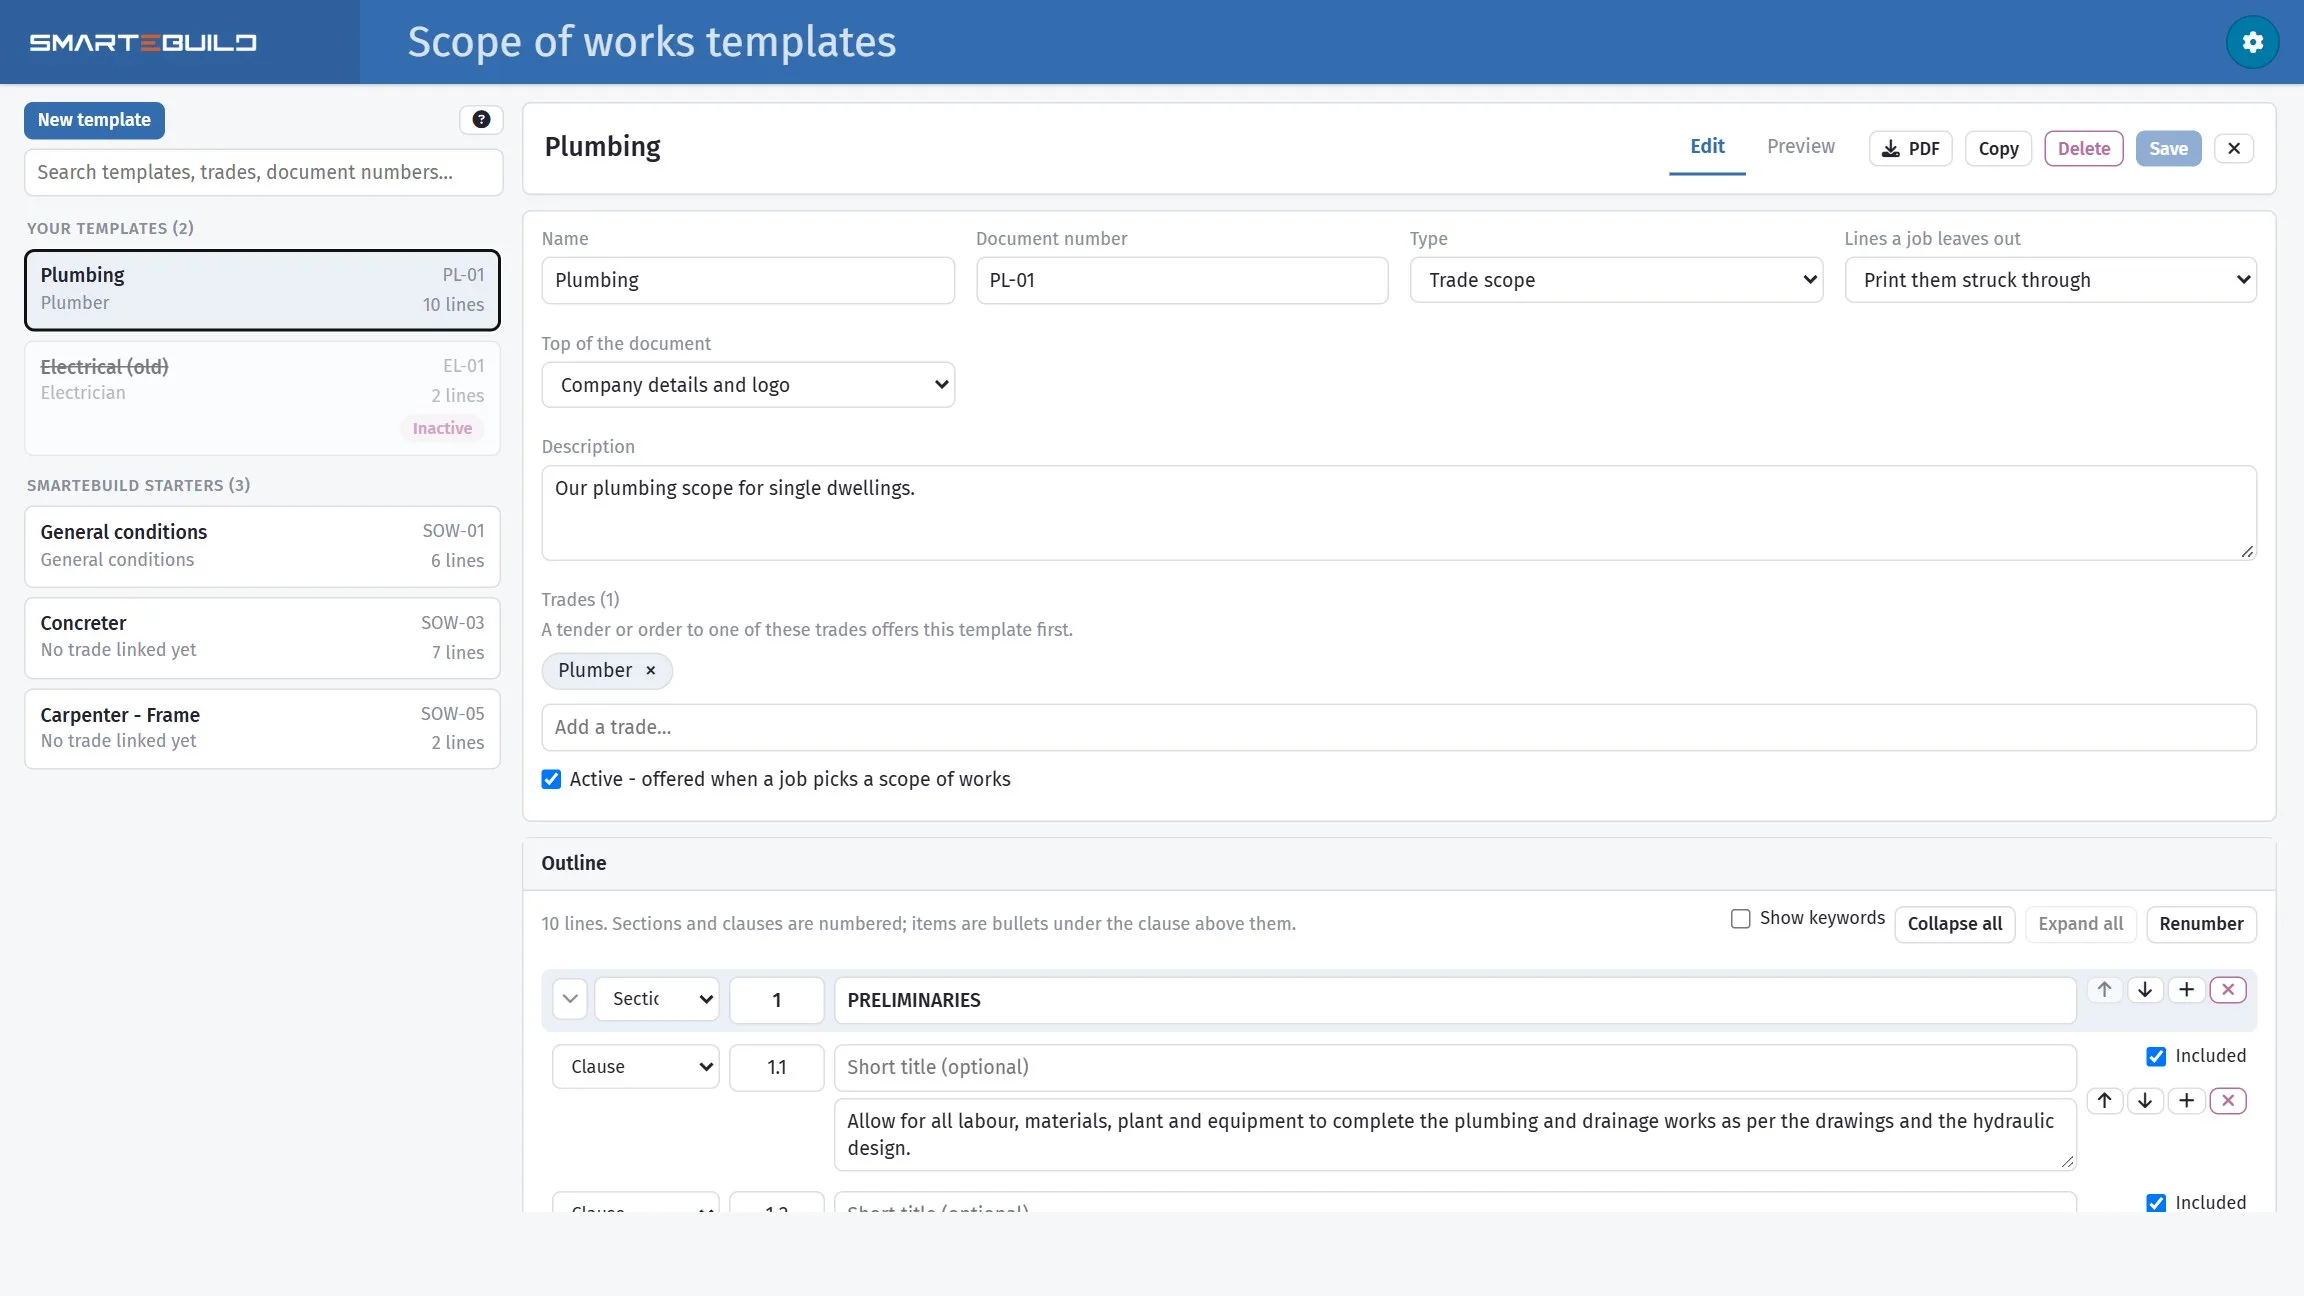Open the help question mark icon
This screenshot has width=2304, height=1296.
(x=481, y=120)
